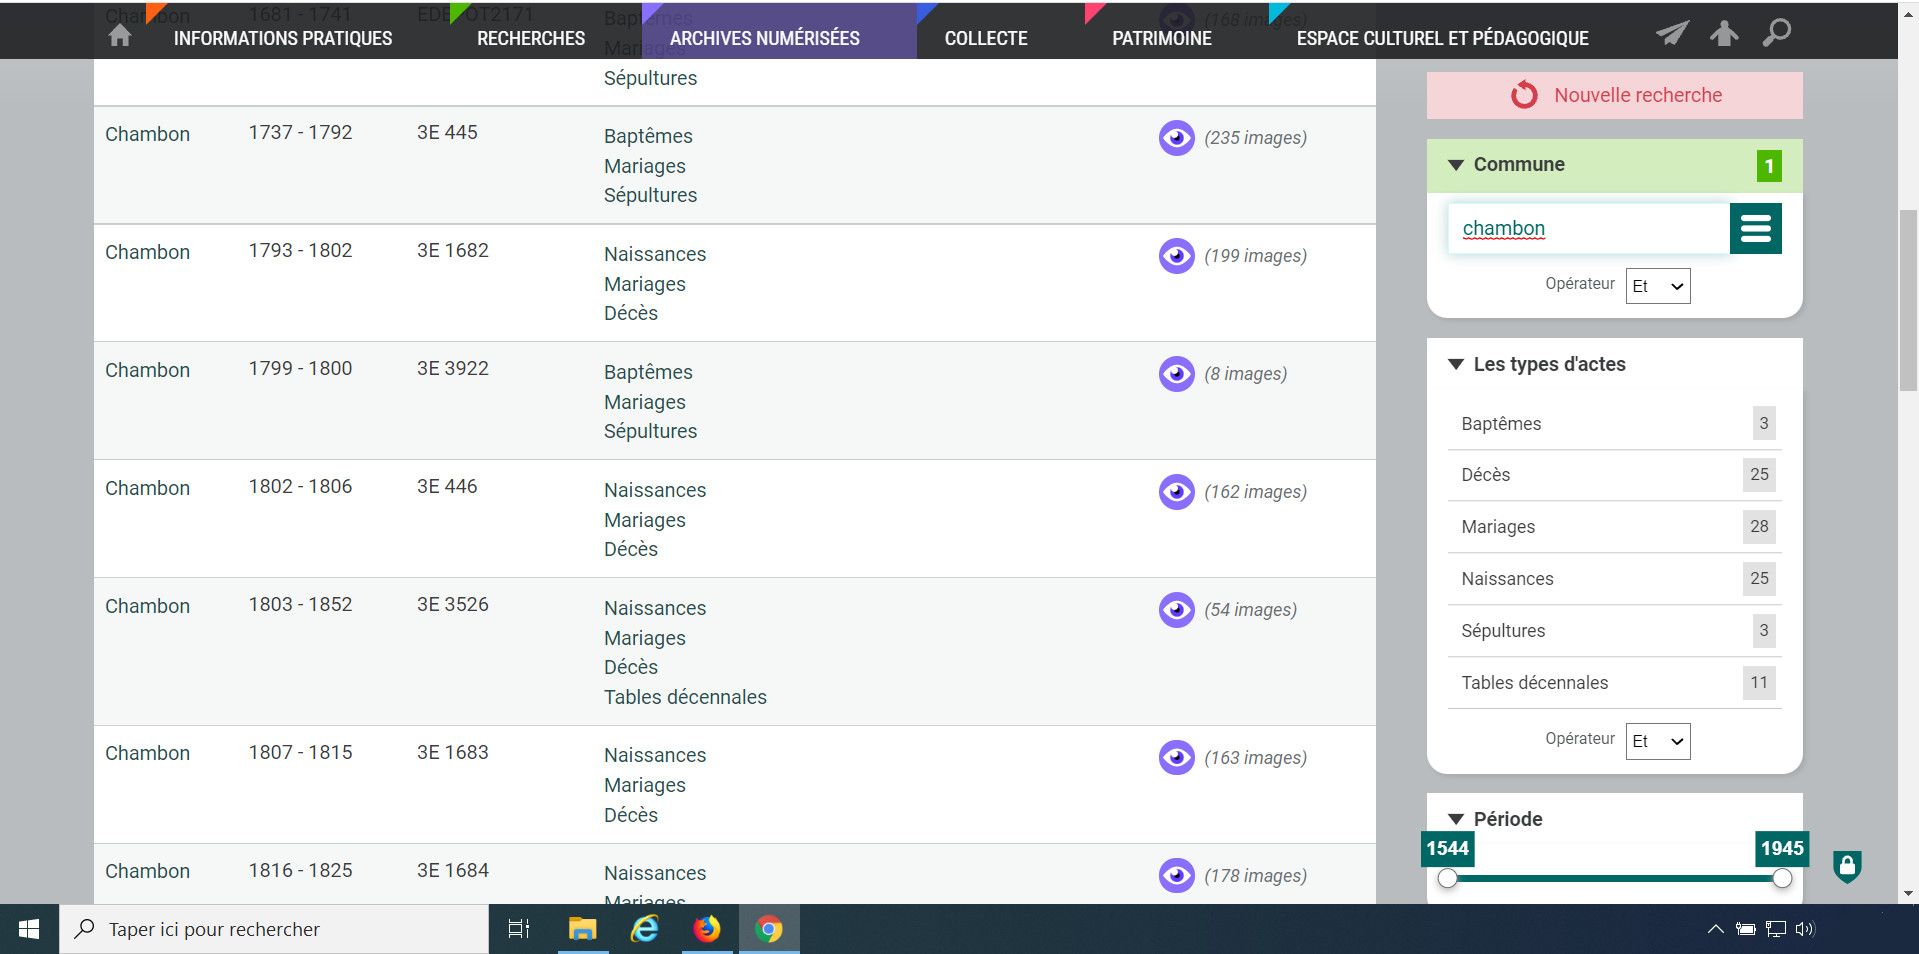This screenshot has width=1919, height=954.
Task: Open the Archives Numérisées menu
Action: click(x=764, y=38)
